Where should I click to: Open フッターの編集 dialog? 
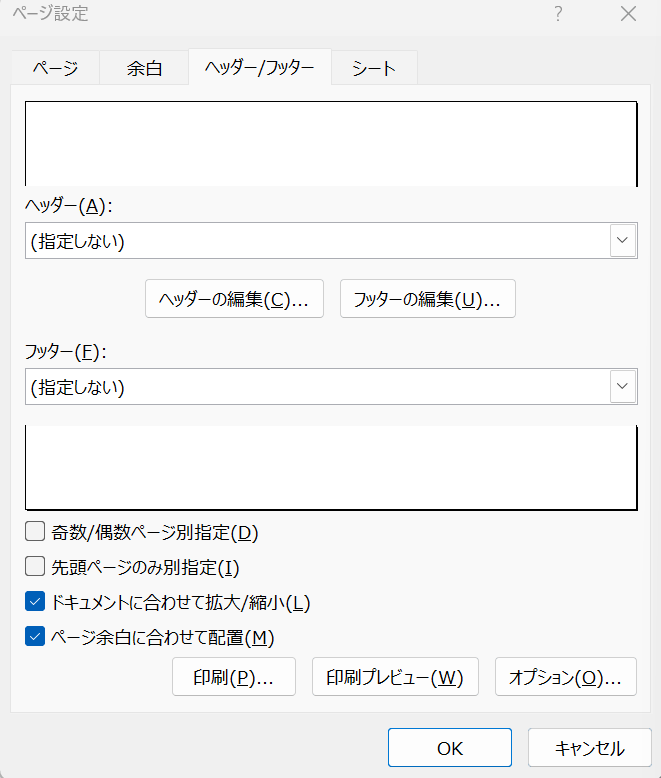pyautogui.click(x=427, y=299)
